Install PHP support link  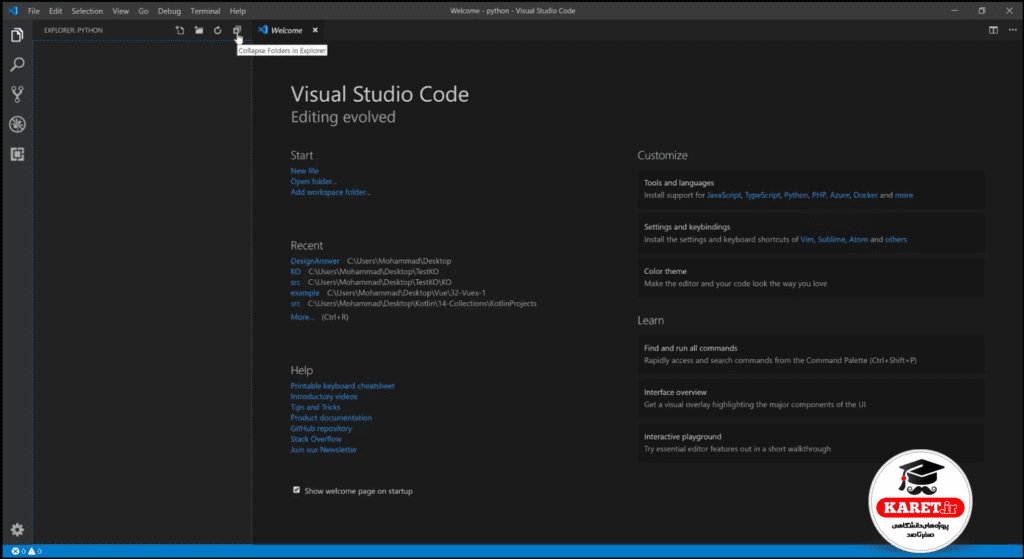pyautogui.click(x=819, y=195)
